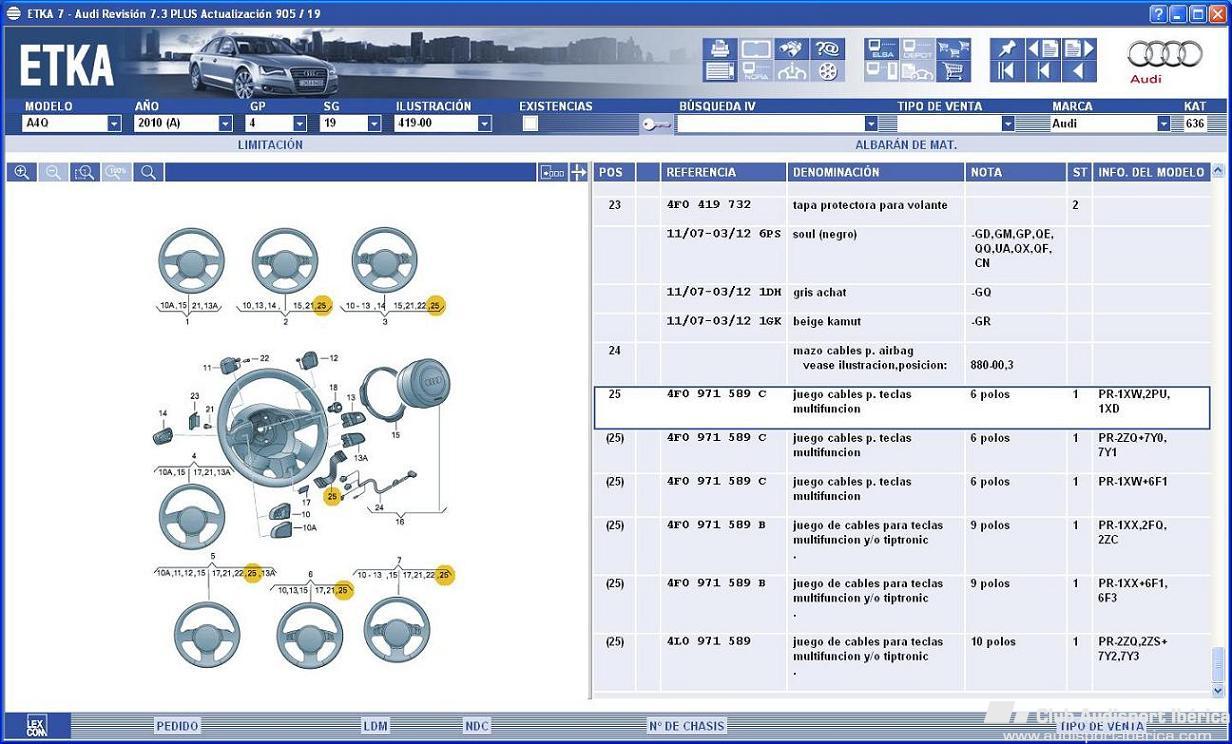Click the printer icon in the toolbar
The height and width of the screenshot is (744, 1232).
719,49
